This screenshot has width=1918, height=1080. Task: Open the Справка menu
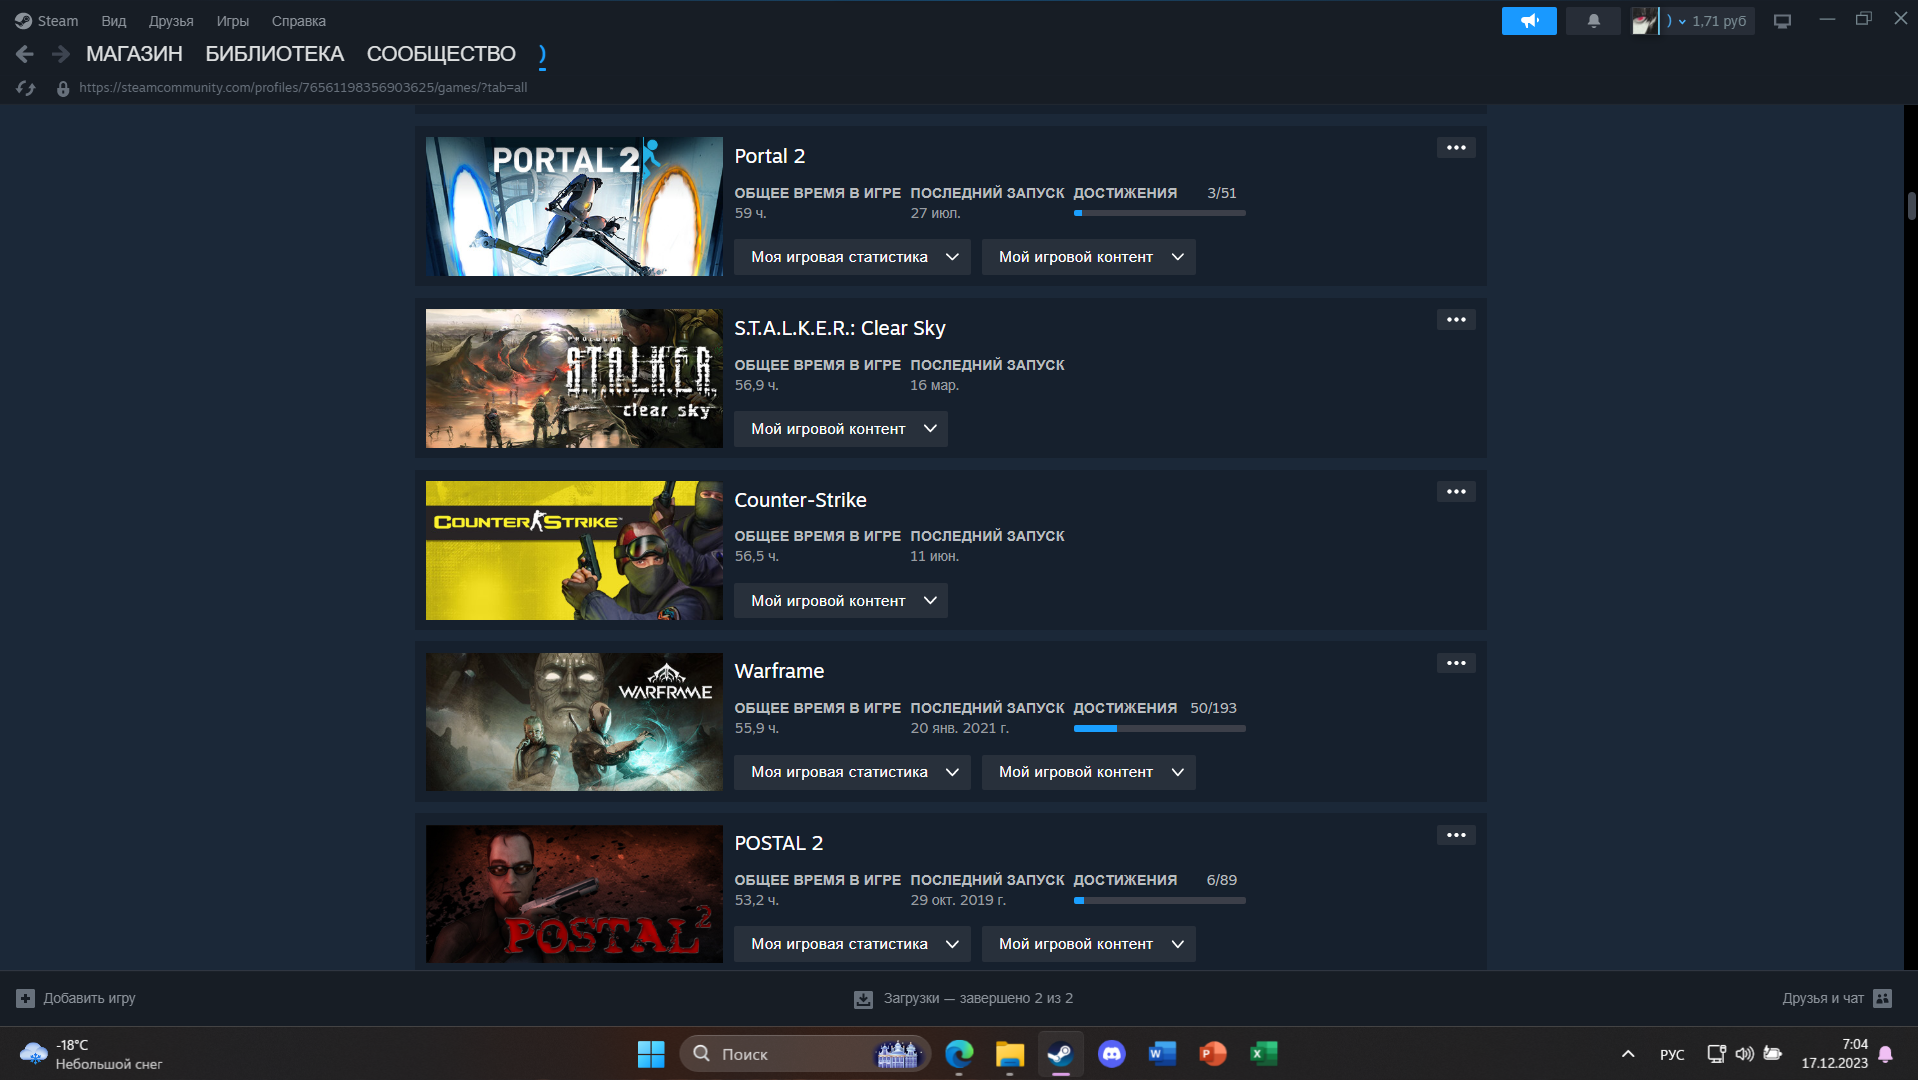(x=299, y=21)
